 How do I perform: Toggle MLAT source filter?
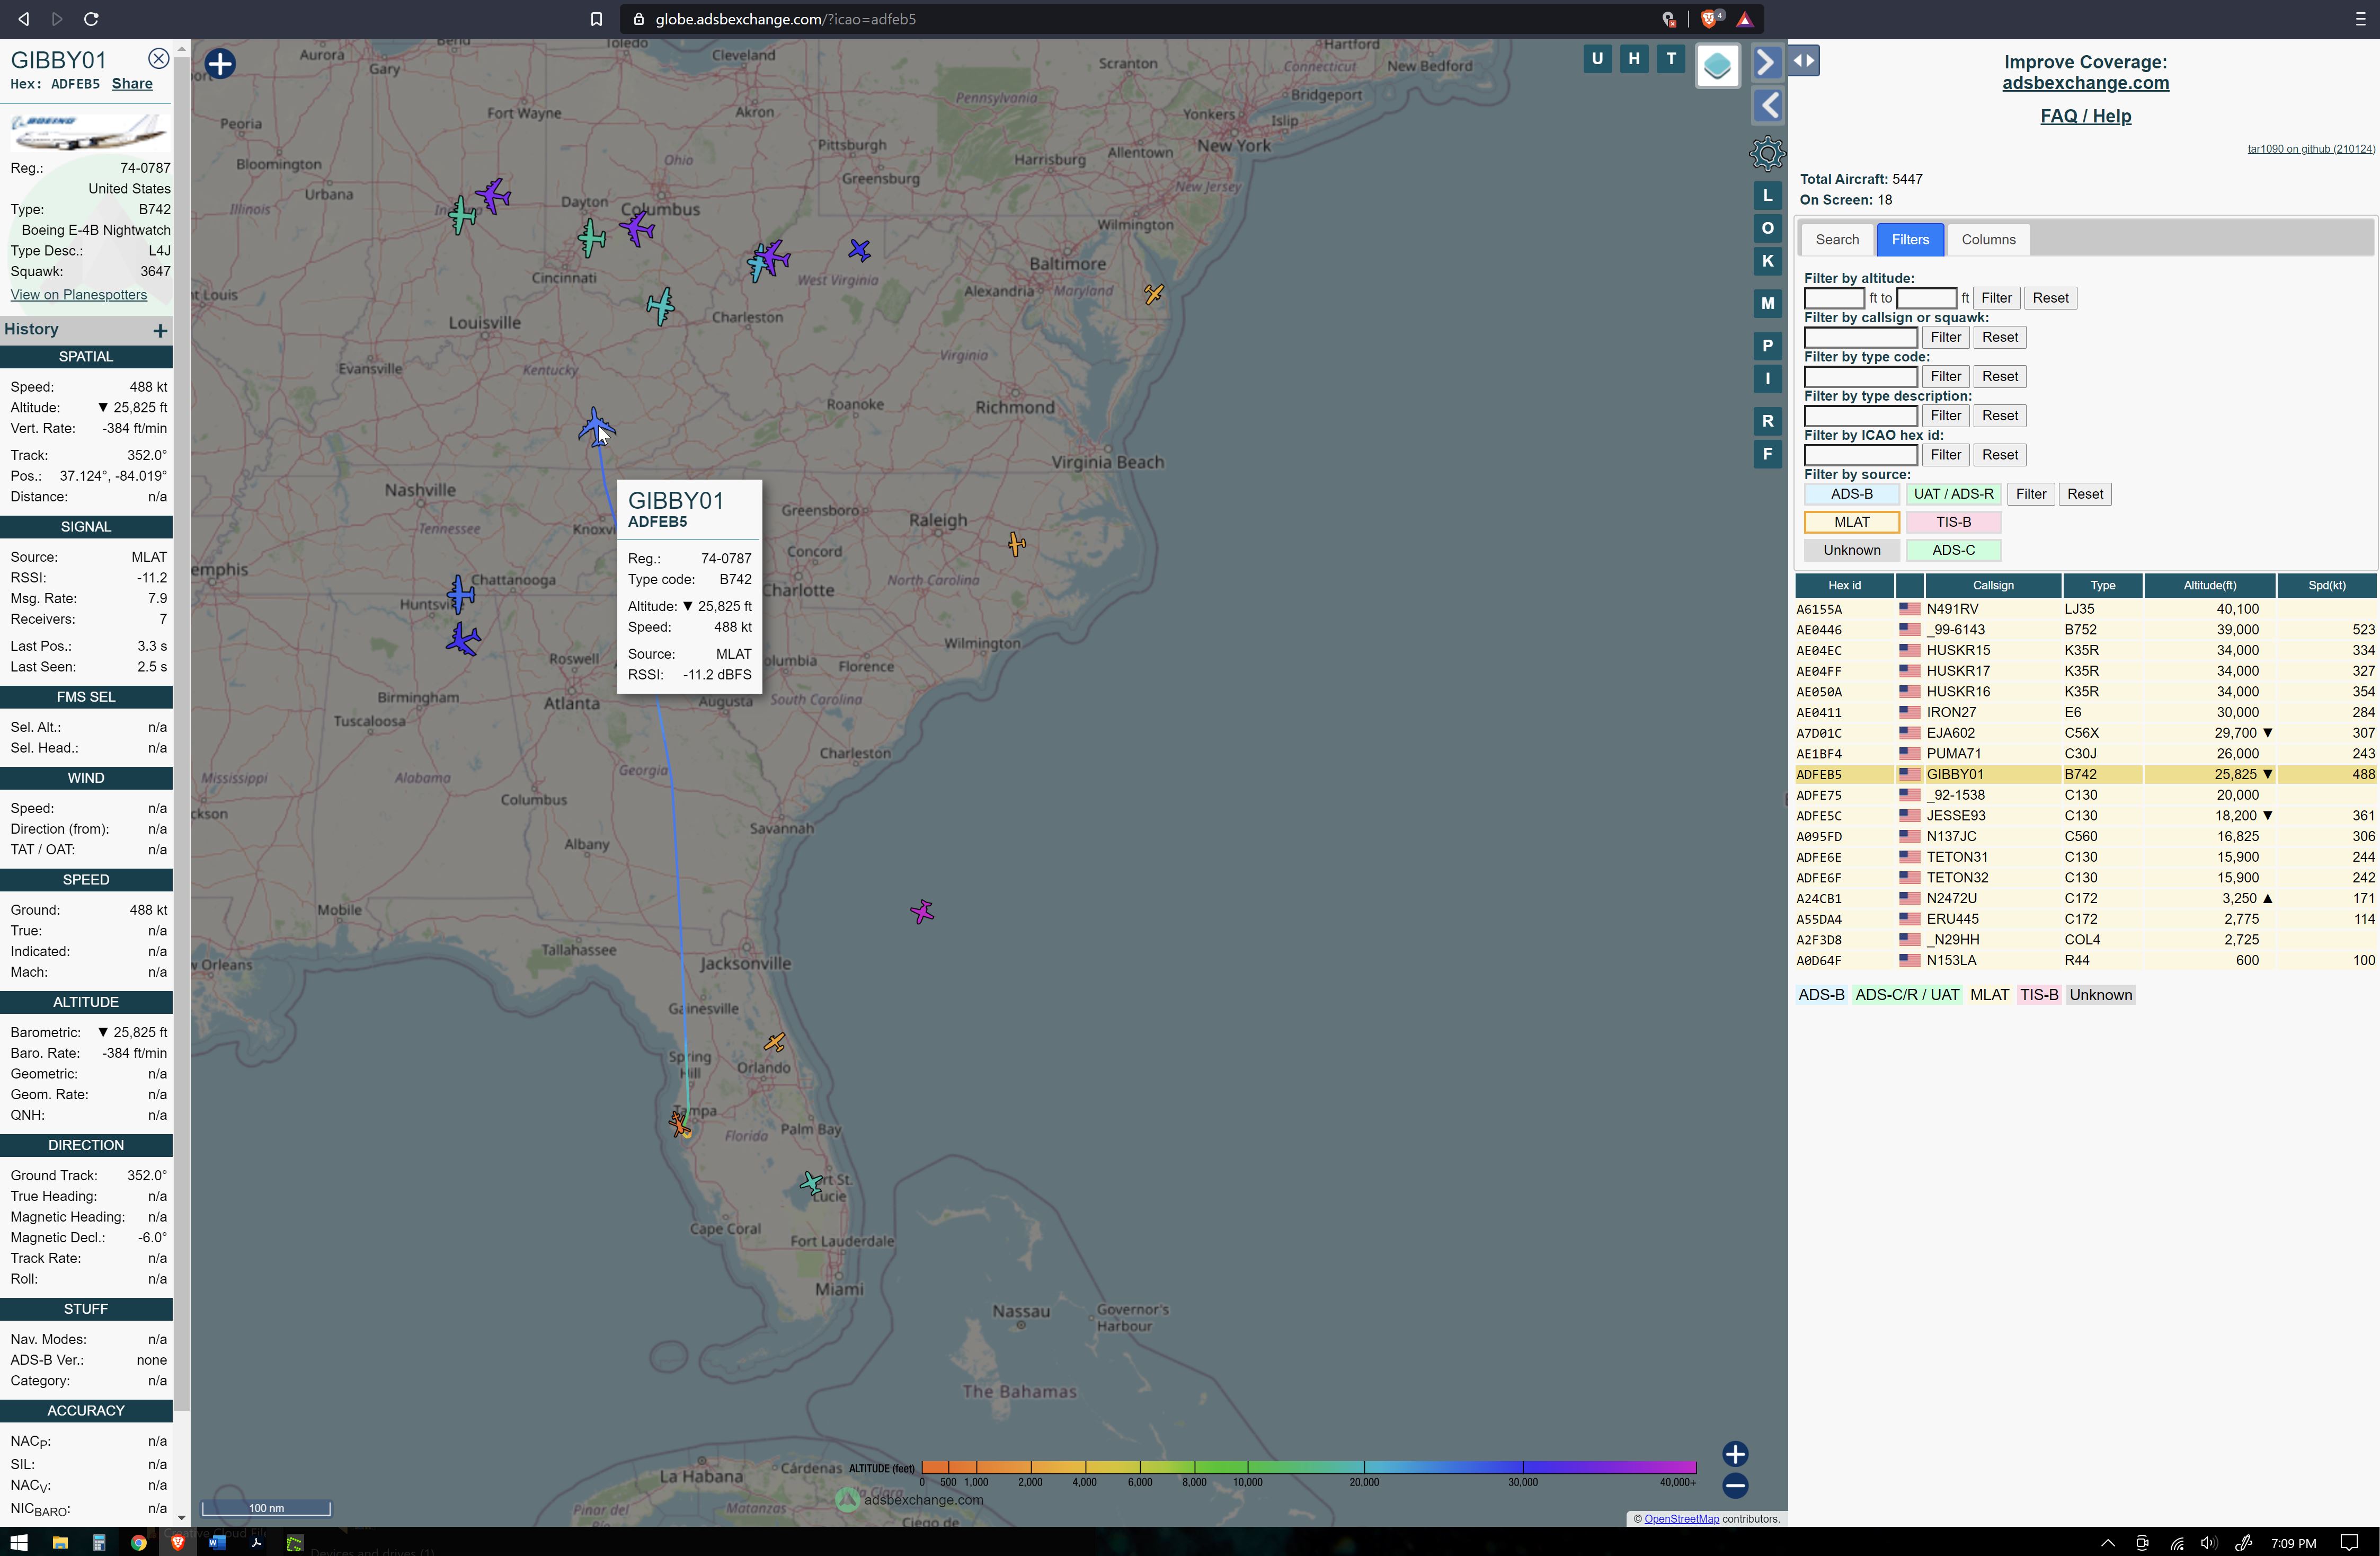click(x=1852, y=522)
